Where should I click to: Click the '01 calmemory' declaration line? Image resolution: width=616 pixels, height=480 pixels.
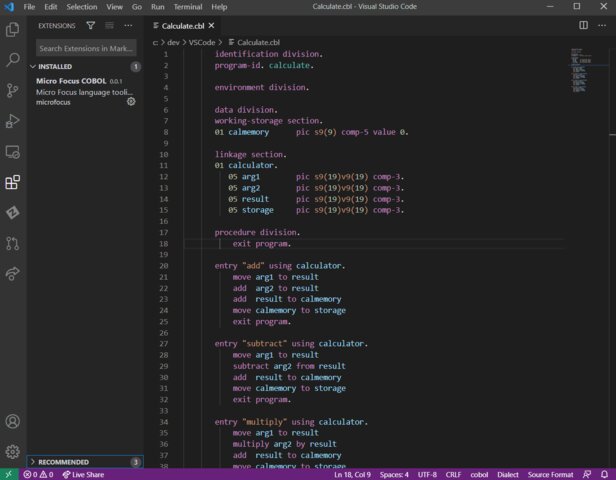tap(311, 132)
